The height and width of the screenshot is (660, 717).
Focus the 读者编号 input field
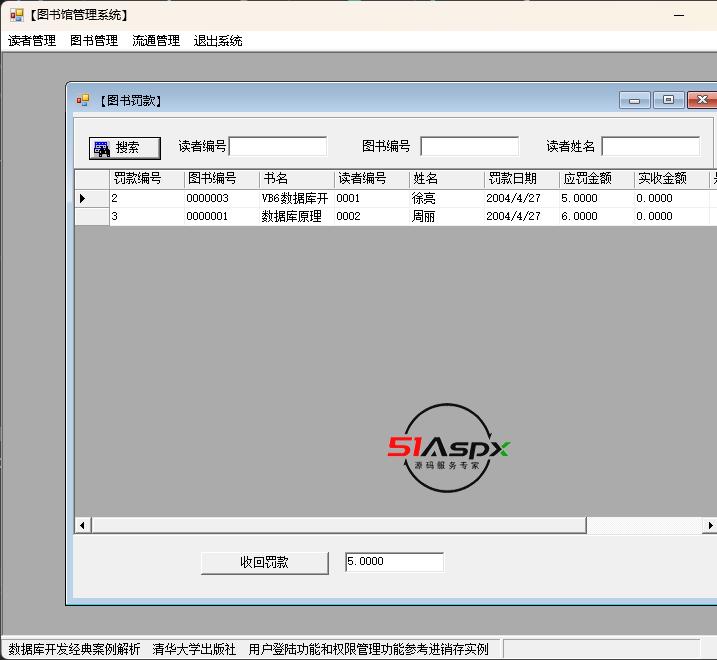click(x=278, y=146)
